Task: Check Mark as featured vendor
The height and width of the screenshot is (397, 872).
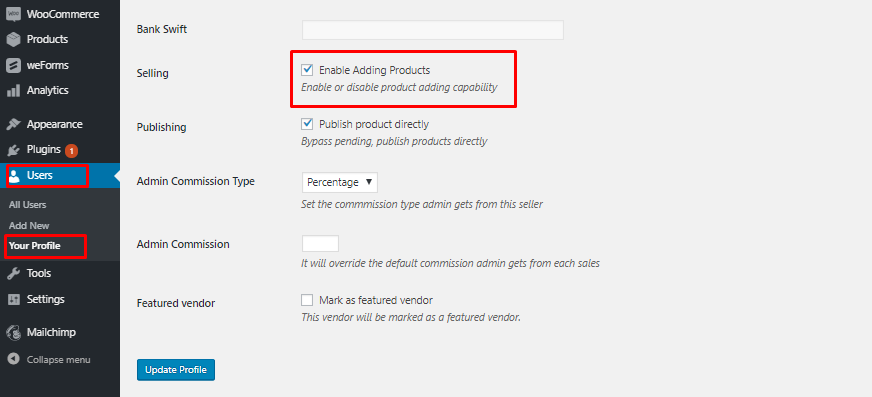Action: 307,300
